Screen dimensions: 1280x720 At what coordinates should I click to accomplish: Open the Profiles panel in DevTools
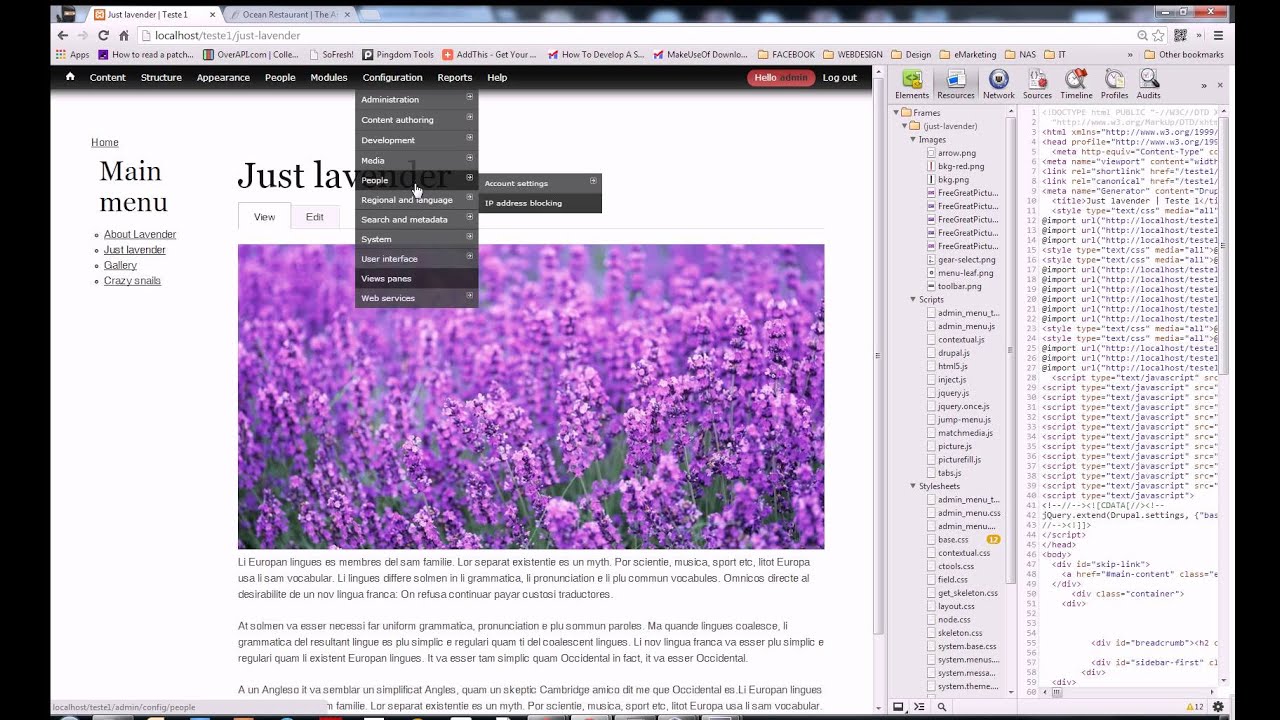[x=1115, y=84]
